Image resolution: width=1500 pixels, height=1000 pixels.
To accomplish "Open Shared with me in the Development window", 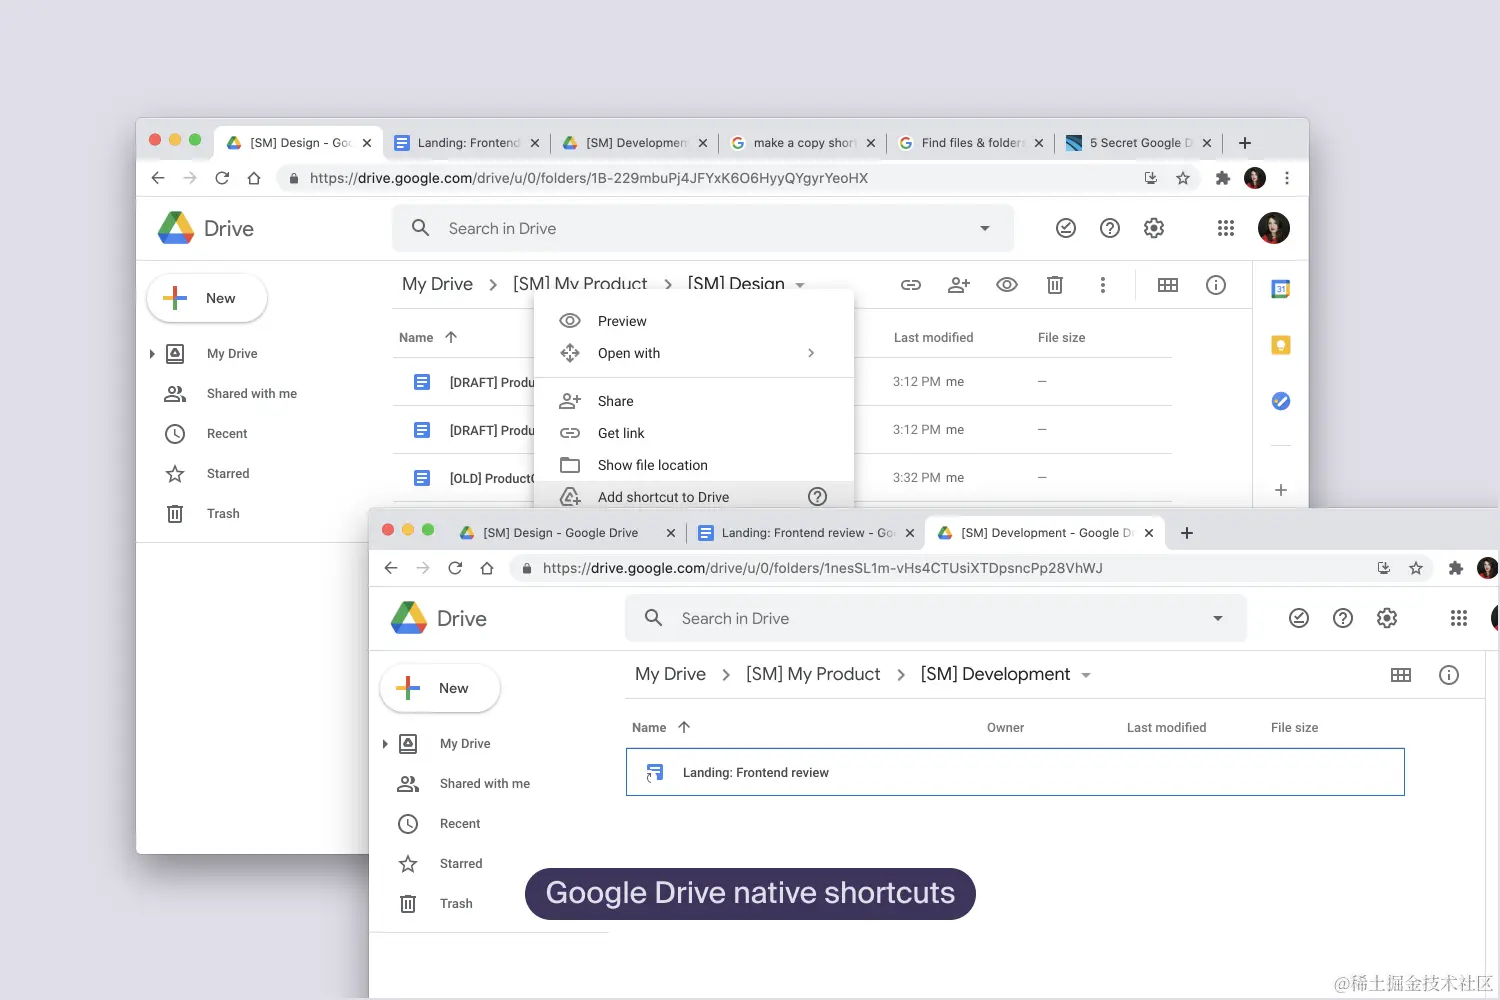I will 484,784.
